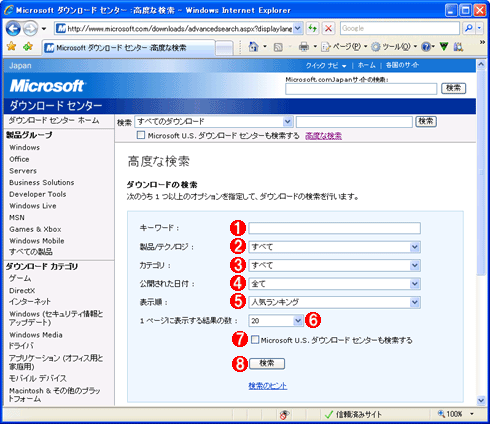This screenshot has height=424, width=490.
Task: Select the Microsoft ダウンロード センター browser tab
Action: [128, 48]
